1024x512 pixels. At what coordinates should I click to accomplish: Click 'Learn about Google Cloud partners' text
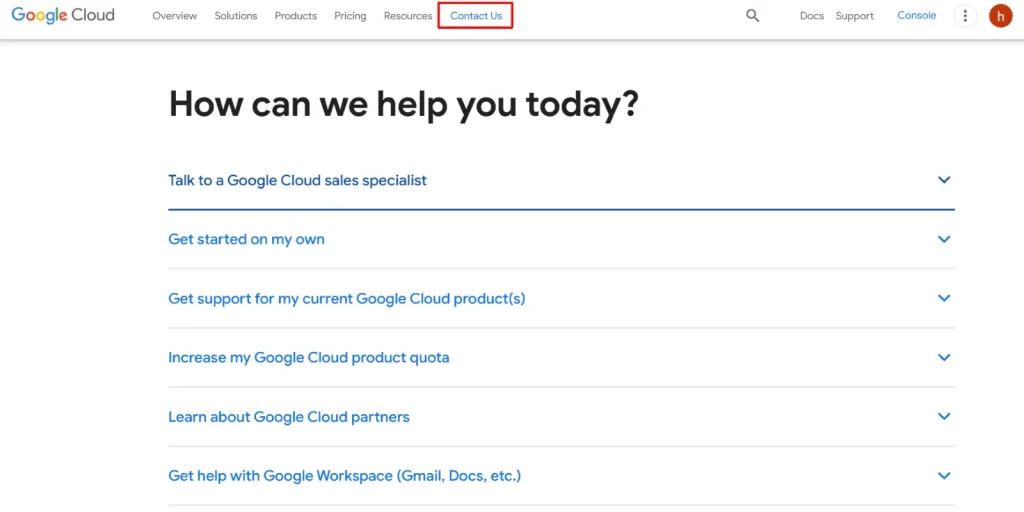(x=289, y=417)
